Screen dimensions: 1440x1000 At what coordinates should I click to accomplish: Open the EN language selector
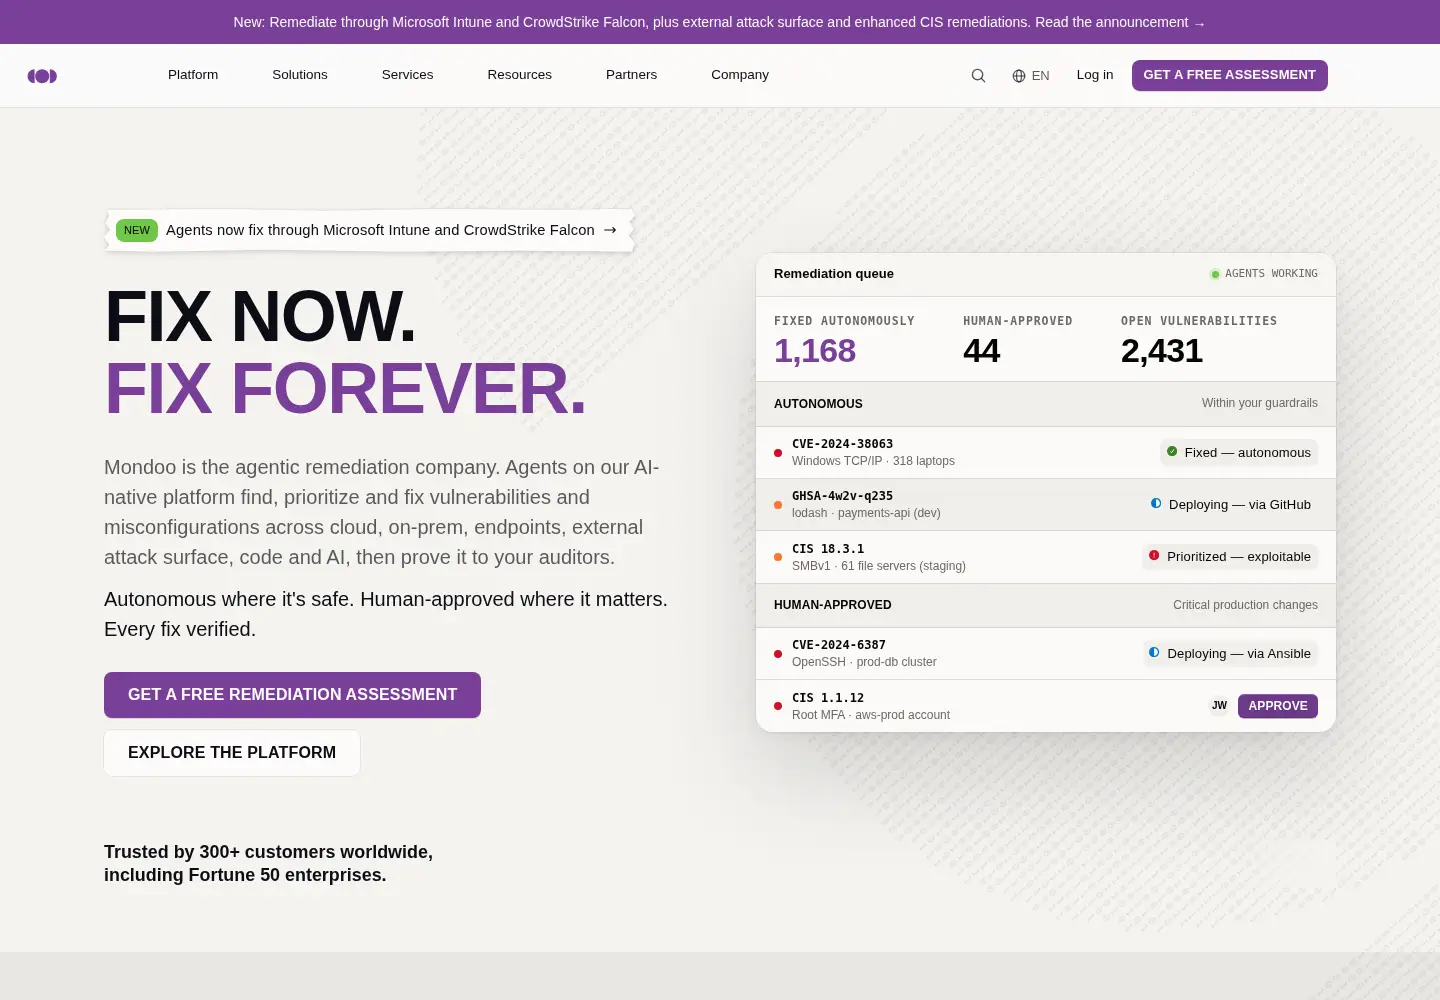[x=1031, y=76]
